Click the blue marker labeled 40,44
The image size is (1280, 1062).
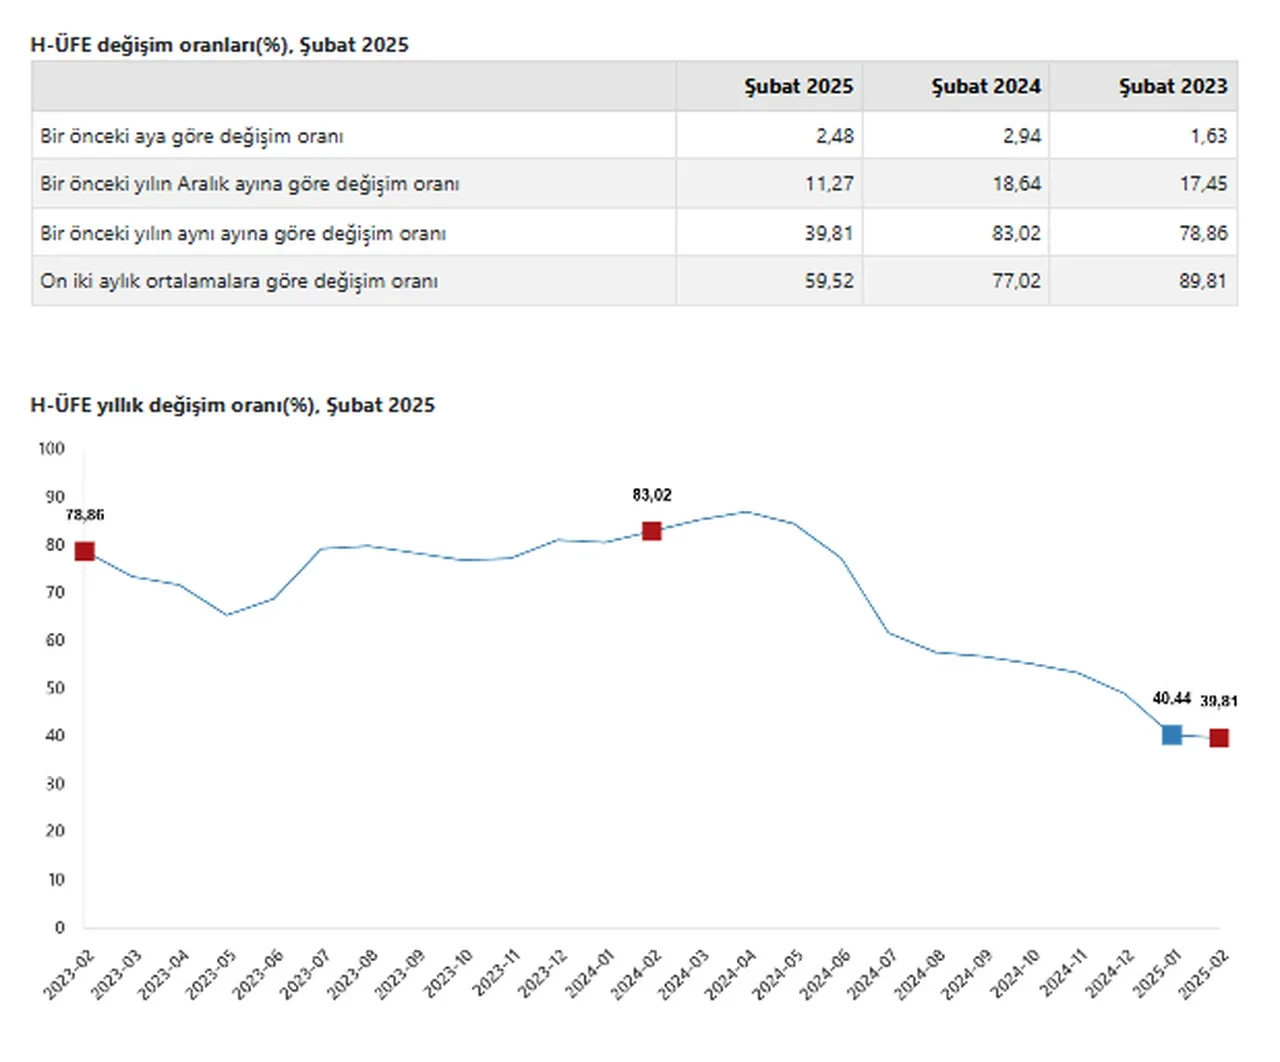[1172, 735]
